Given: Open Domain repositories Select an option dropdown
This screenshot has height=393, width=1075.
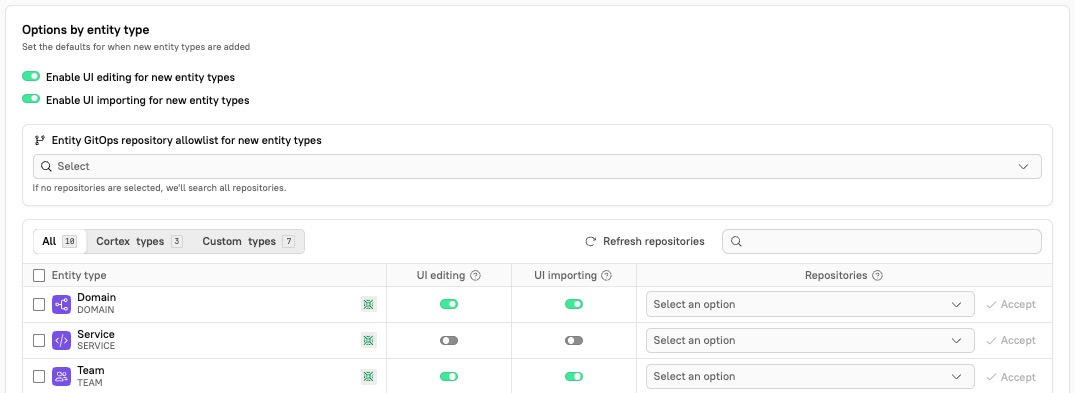Looking at the screenshot, I should 810,305.
